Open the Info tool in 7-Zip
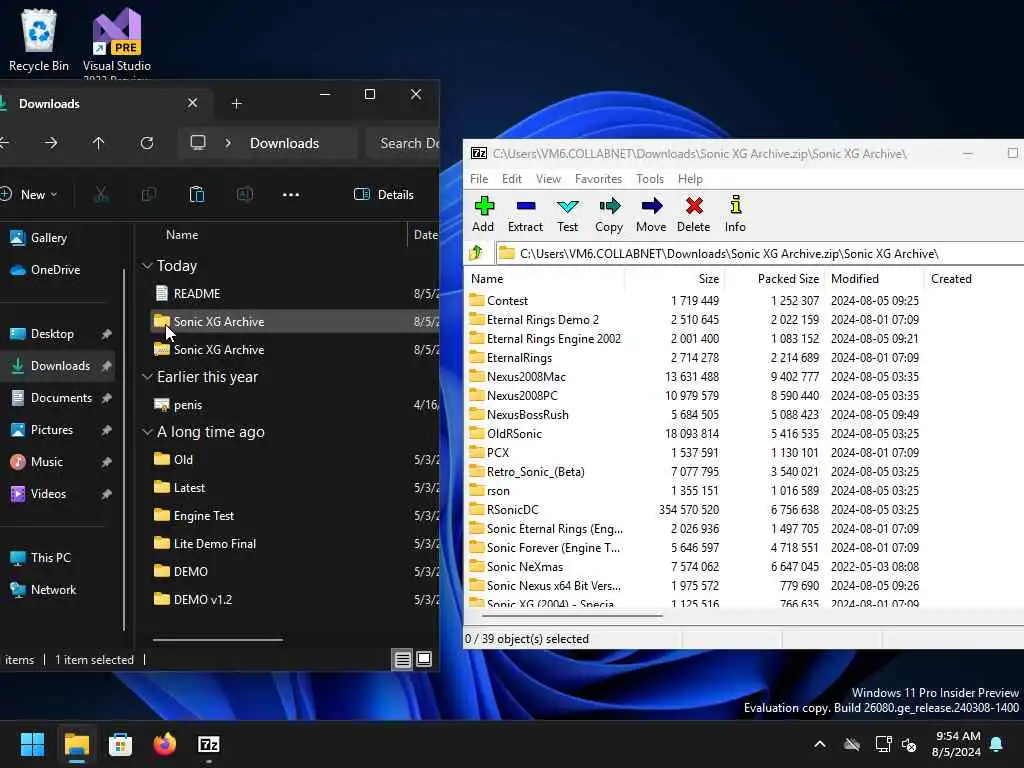The width and height of the screenshot is (1024, 768). [735, 214]
